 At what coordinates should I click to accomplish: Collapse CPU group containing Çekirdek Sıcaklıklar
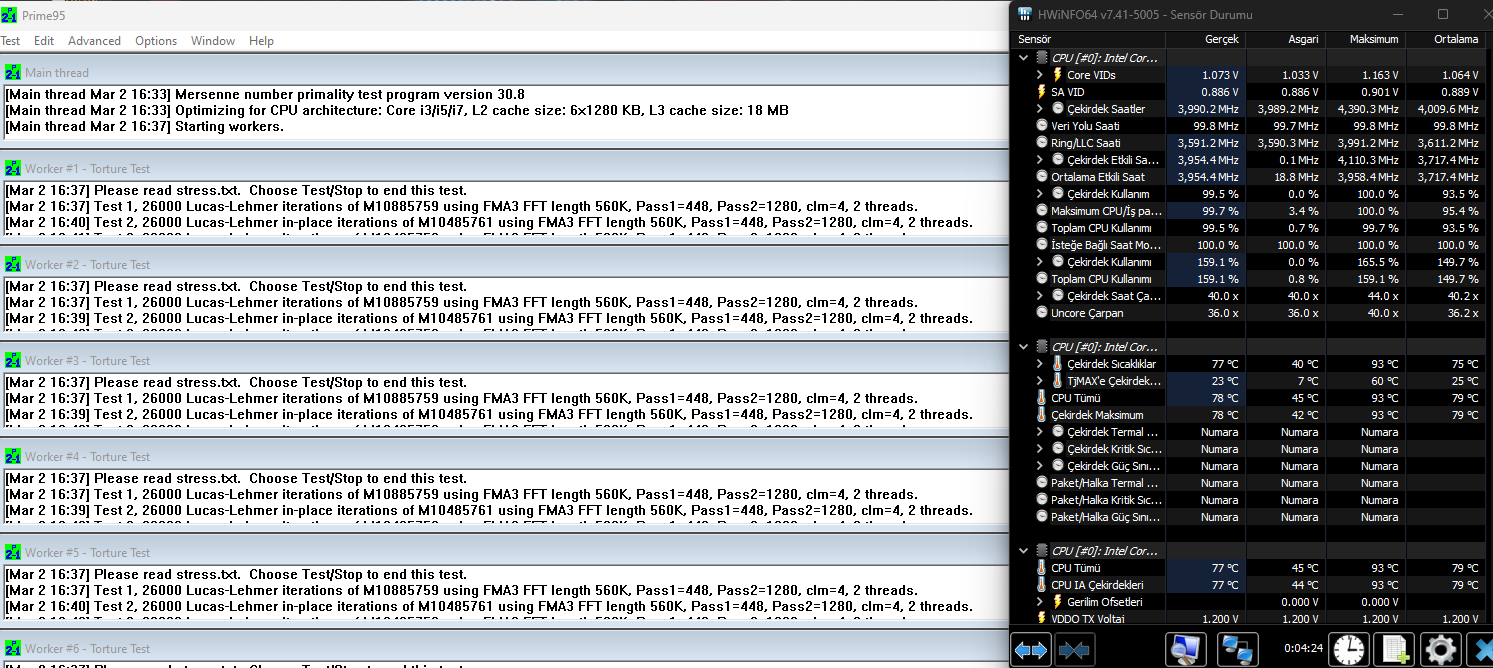point(1022,347)
